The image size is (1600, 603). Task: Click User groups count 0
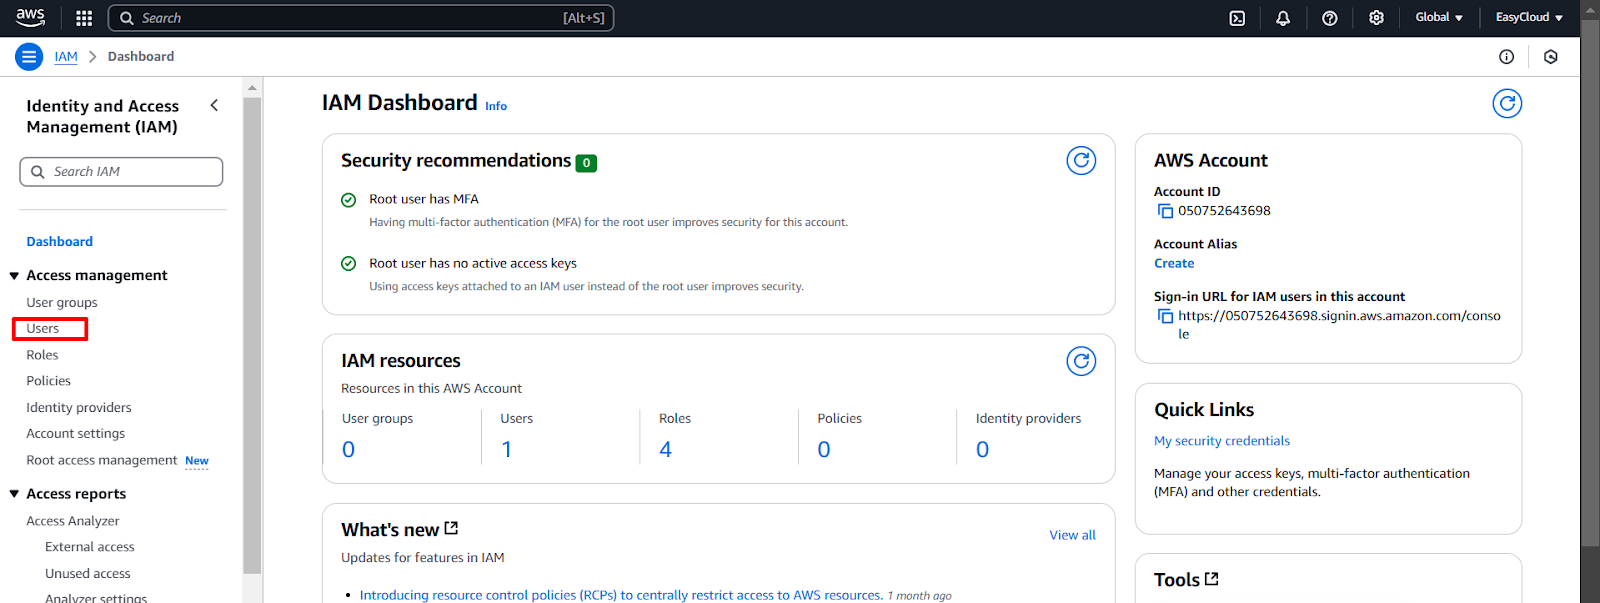click(x=348, y=450)
